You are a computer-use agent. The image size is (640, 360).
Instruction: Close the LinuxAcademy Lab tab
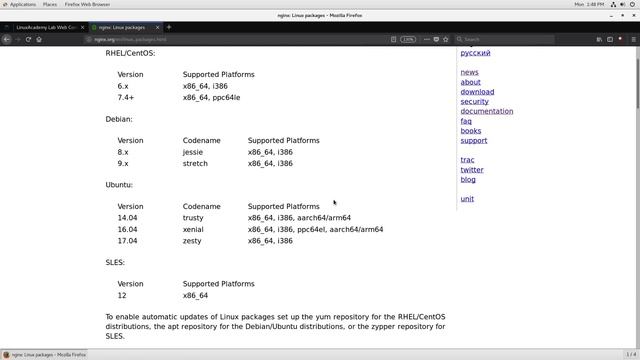[x=82, y=27]
